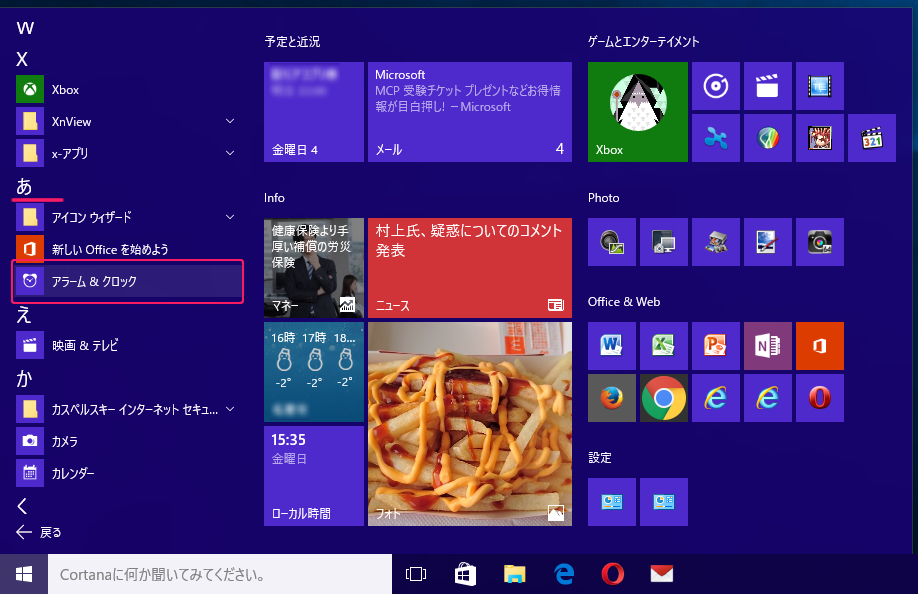Image resolution: width=918 pixels, height=594 pixels.
Task: Open the black camera app tile
Action: click(820, 242)
